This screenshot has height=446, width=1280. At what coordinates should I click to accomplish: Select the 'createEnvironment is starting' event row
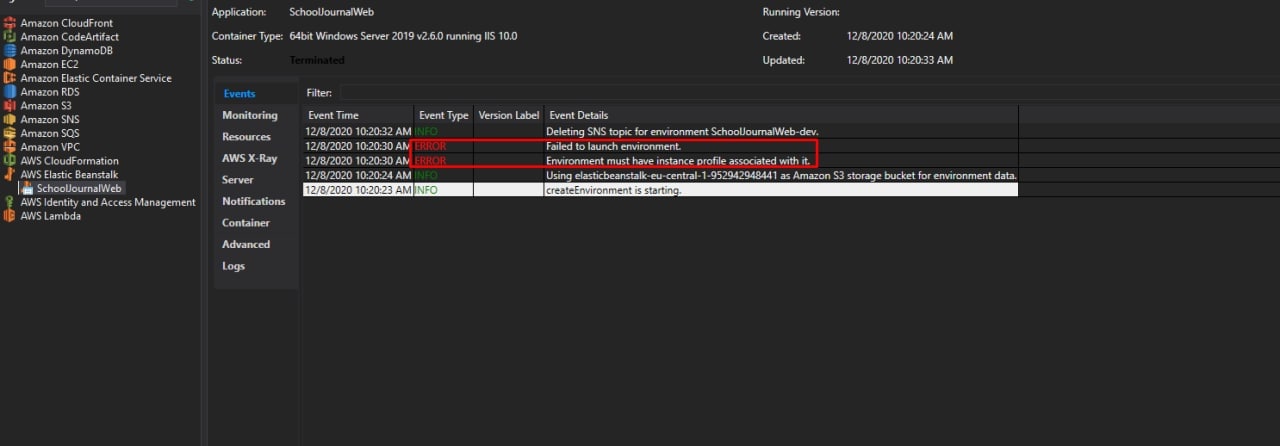click(x=661, y=190)
